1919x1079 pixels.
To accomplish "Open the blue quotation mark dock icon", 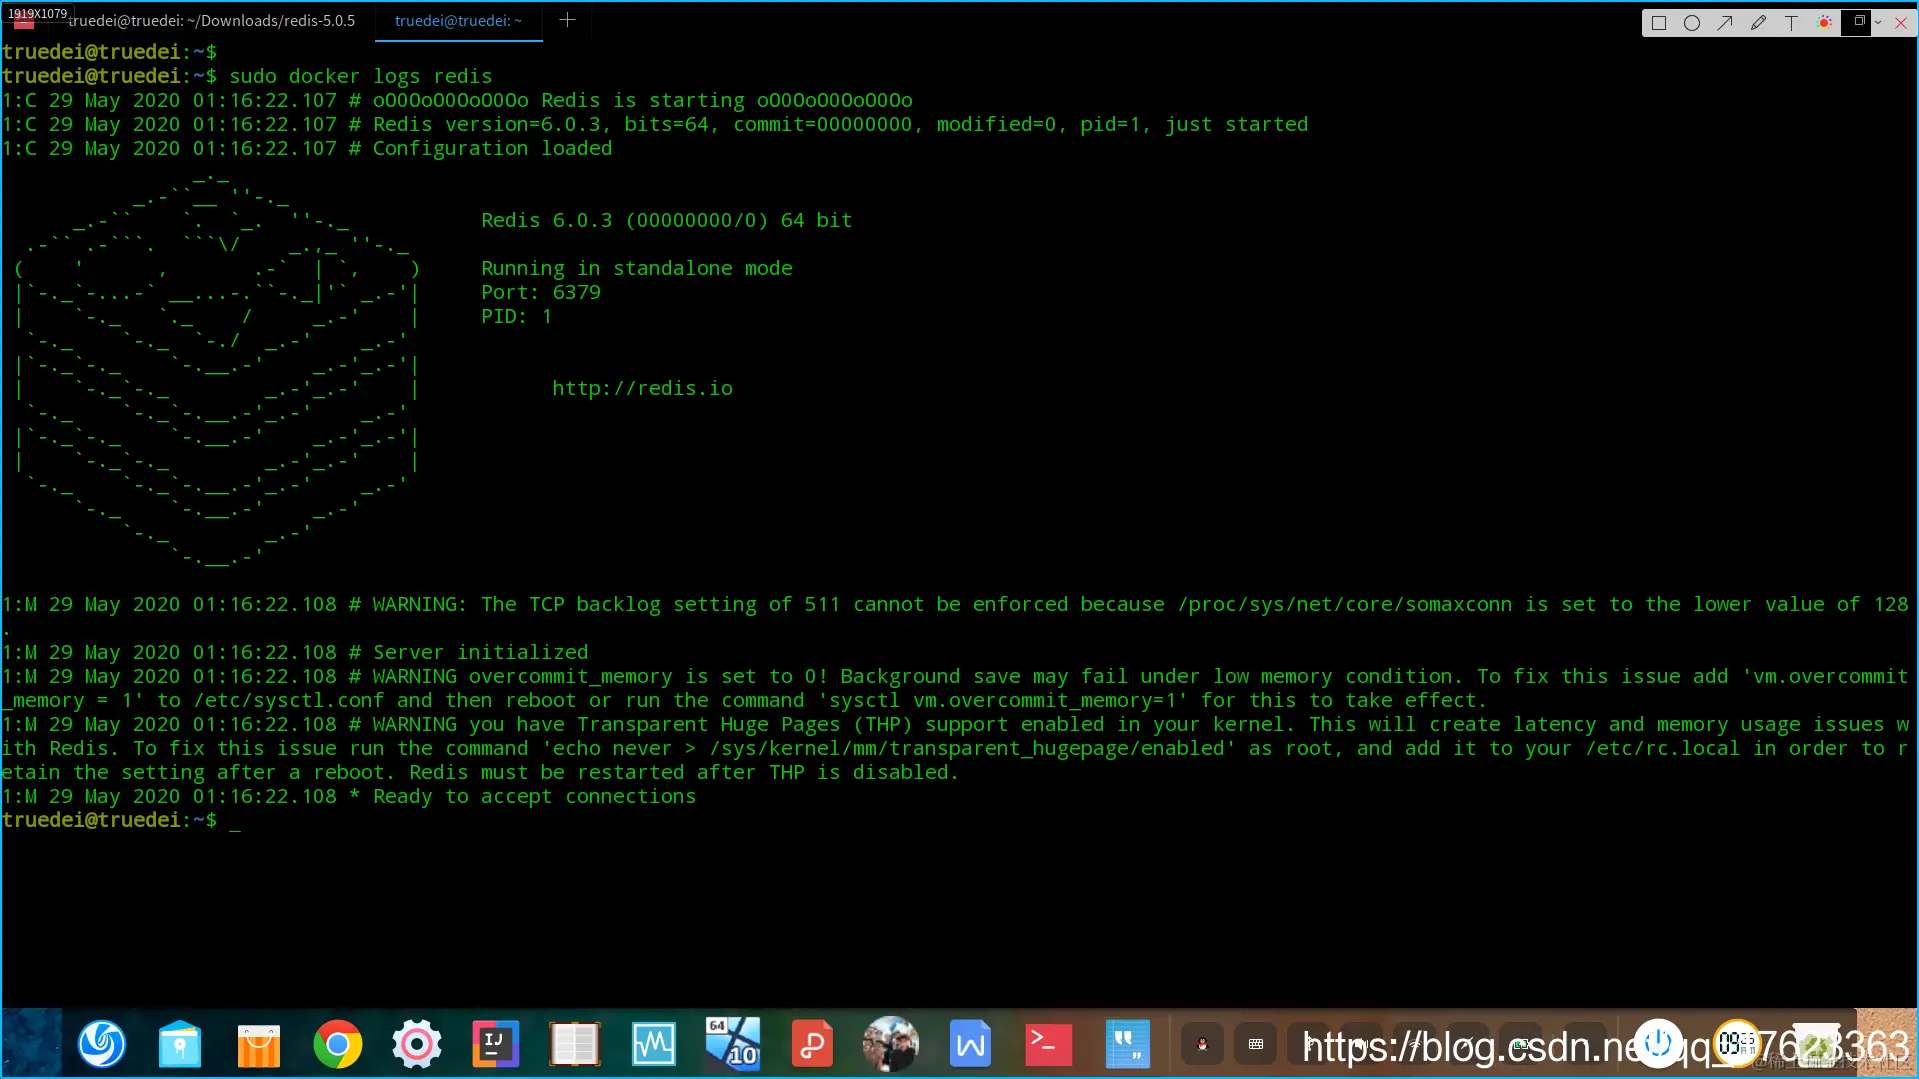I will coord(1127,1044).
